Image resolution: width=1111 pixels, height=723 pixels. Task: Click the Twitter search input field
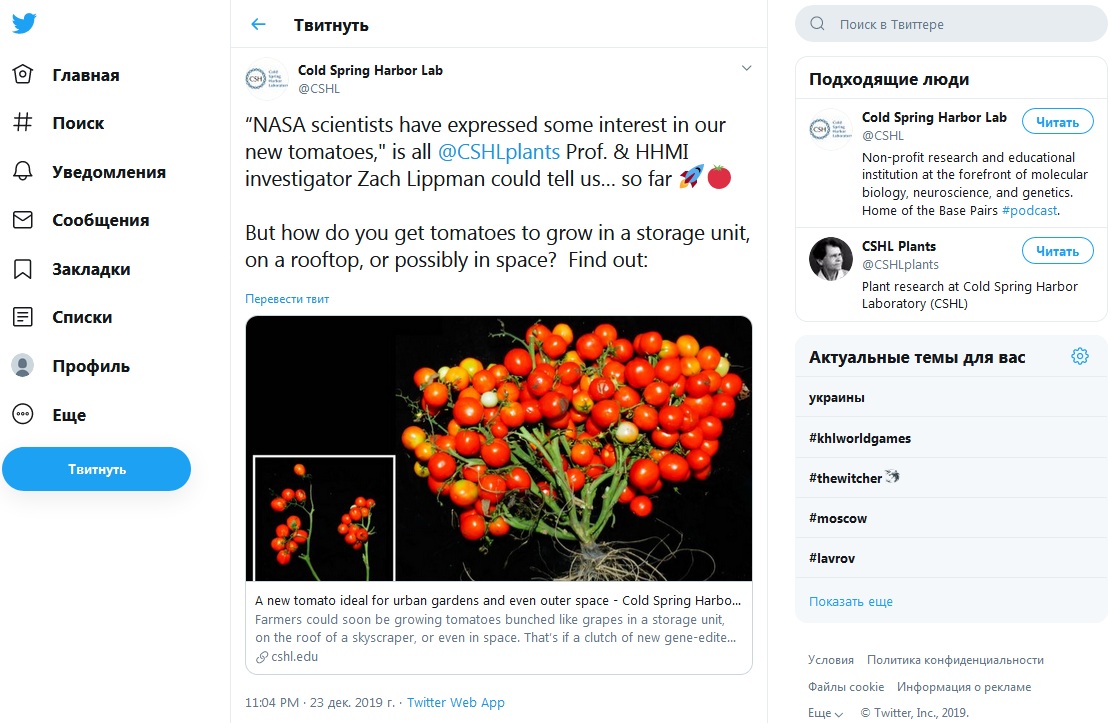coord(960,24)
